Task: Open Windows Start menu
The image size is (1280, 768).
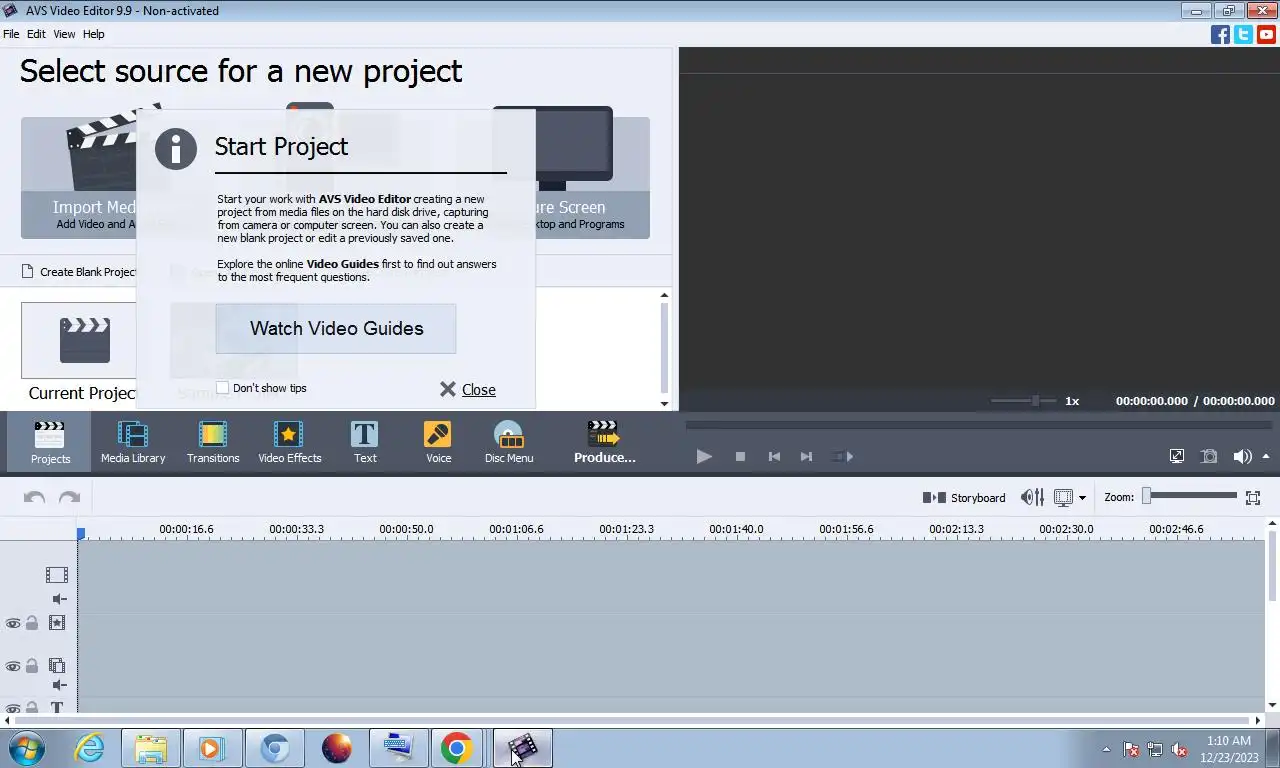Action: coord(27,748)
